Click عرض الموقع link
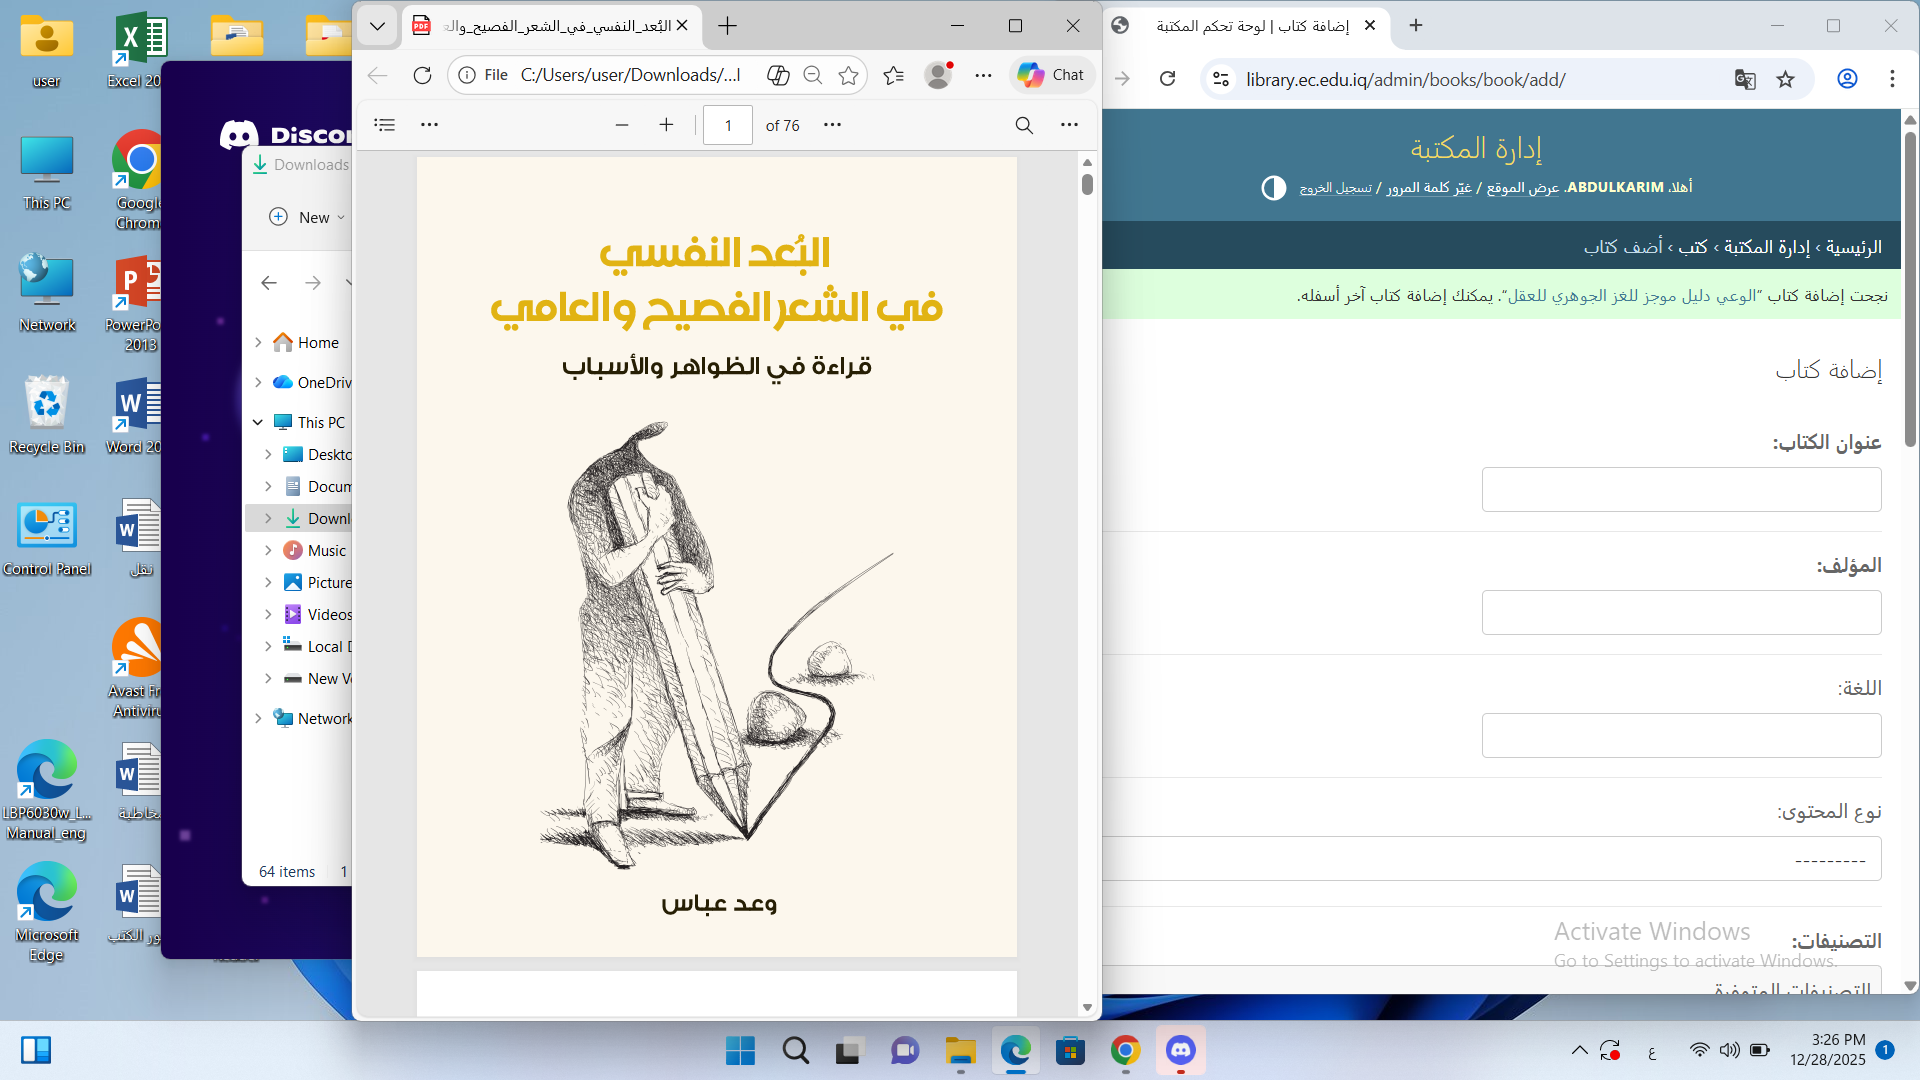 1523,188
